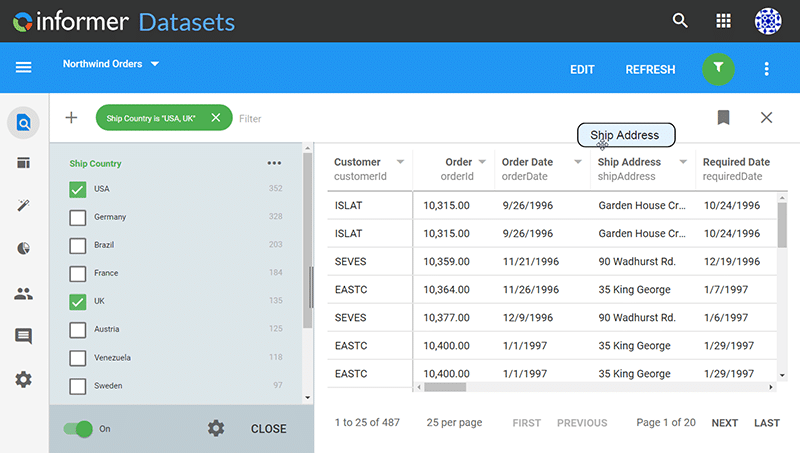Click the 1/7/1997 required date cell
This screenshot has height=453, width=800.
pos(726,289)
